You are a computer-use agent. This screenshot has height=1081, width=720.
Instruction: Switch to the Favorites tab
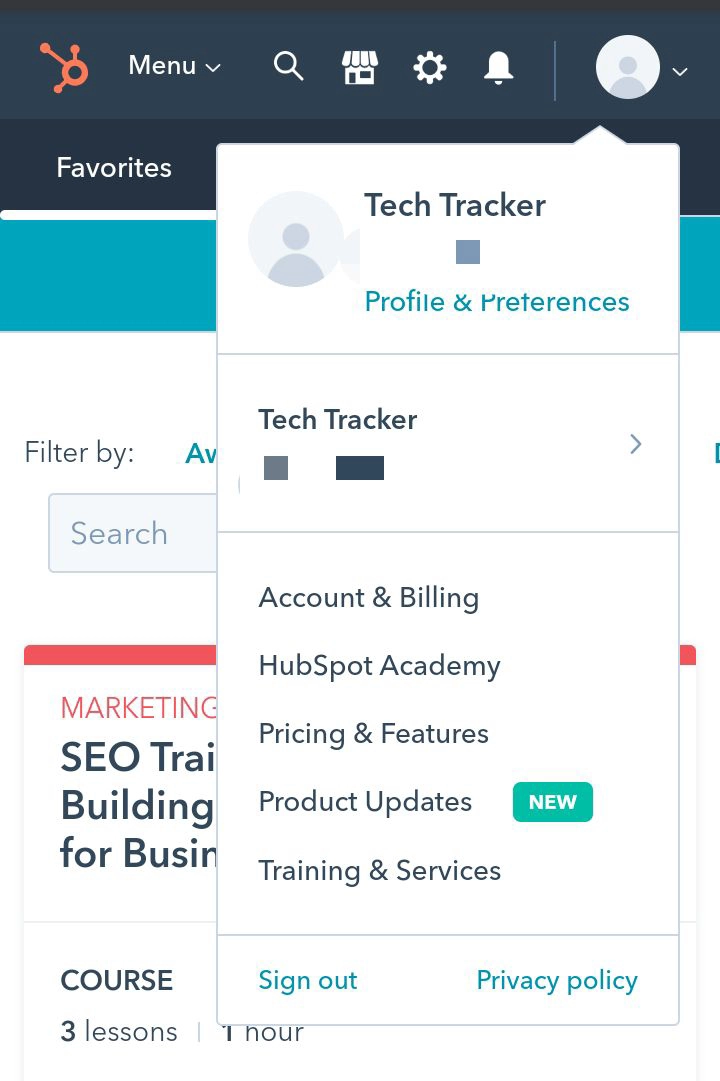[x=114, y=167]
